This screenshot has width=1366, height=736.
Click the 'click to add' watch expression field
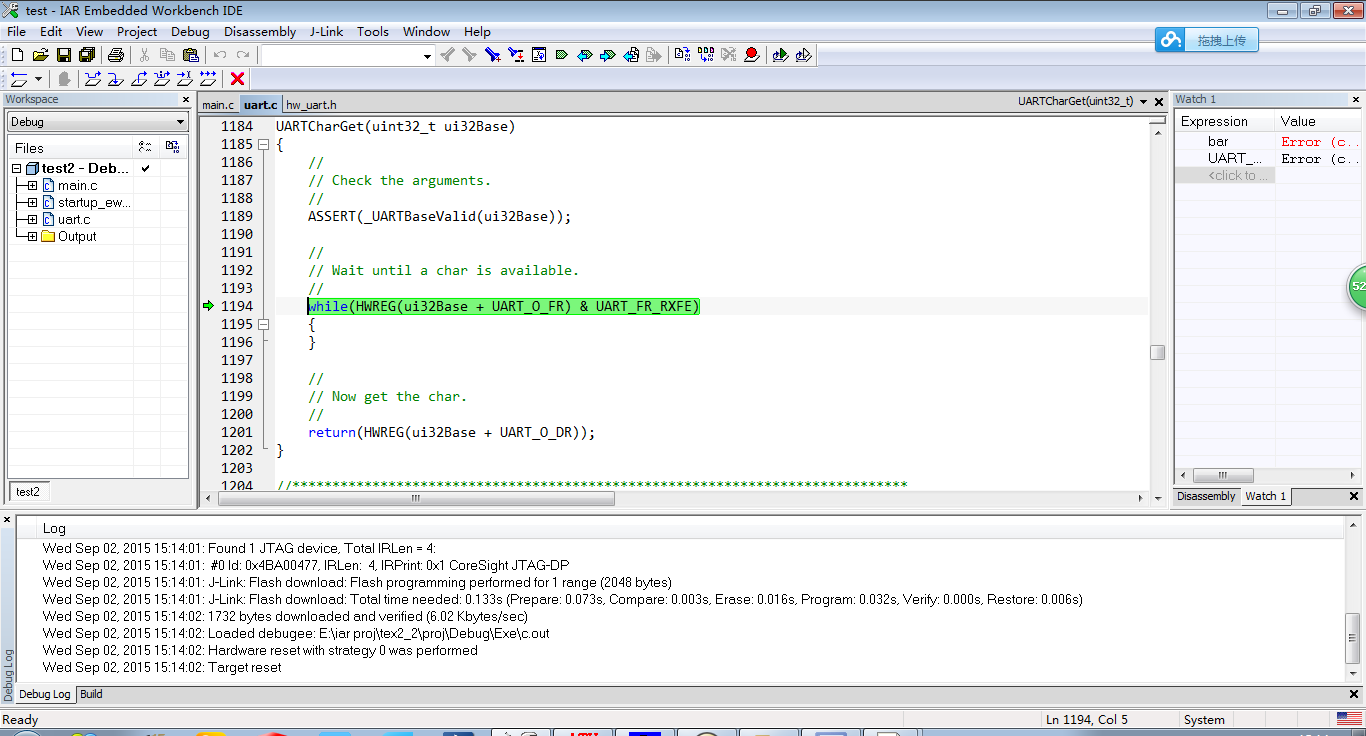point(1225,175)
